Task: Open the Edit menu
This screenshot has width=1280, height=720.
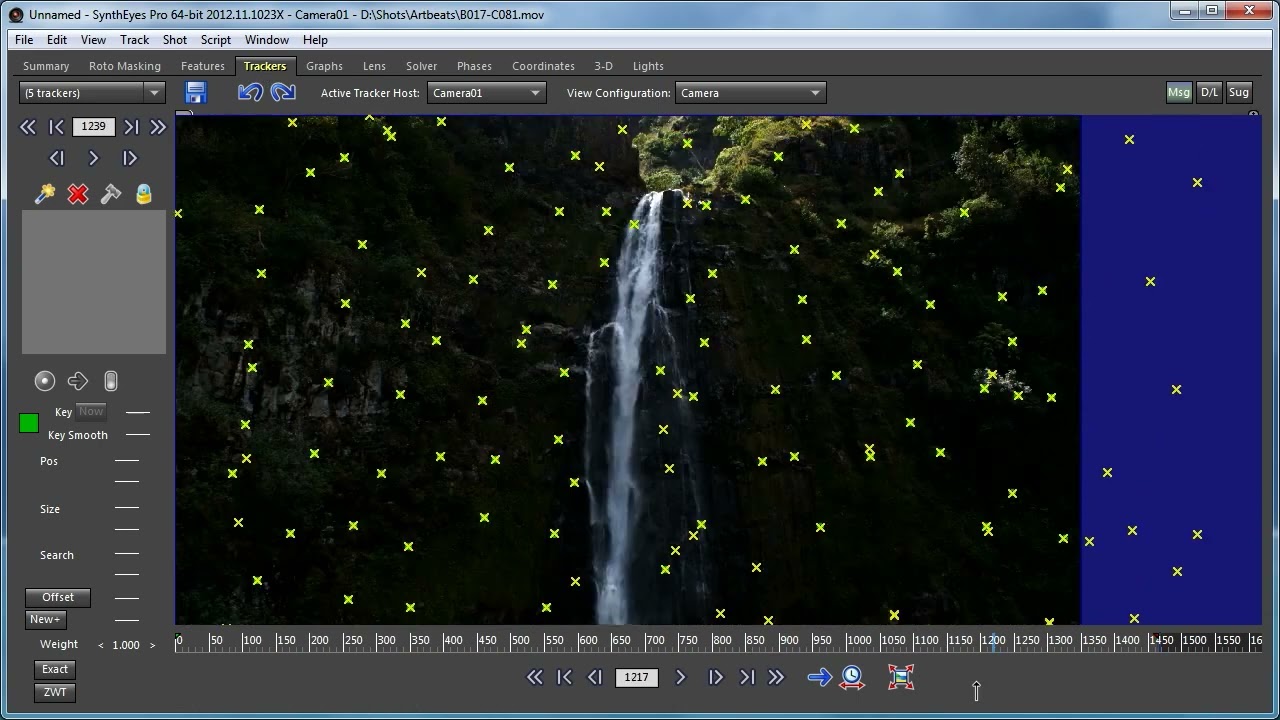Action: pyautogui.click(x=57, y=40)
